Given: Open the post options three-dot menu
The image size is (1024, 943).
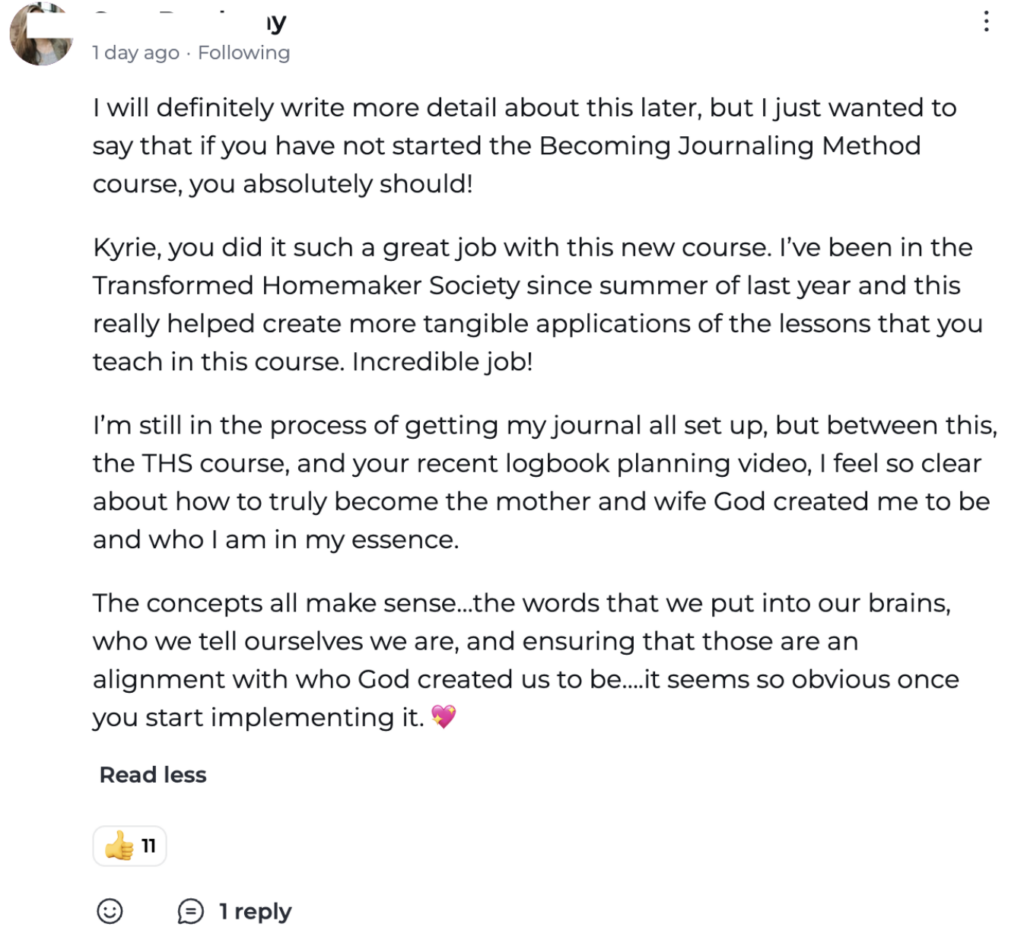Looking at the screenshot, I should 986,22.
